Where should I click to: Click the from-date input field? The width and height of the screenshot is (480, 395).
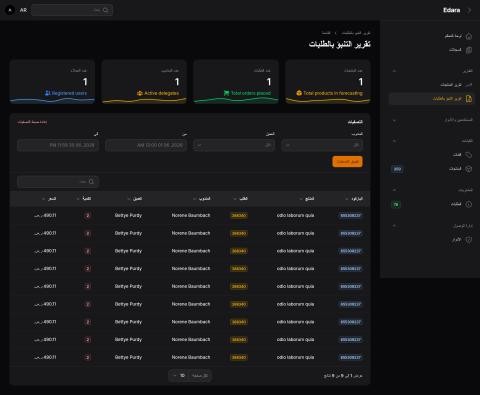point(146,145)
